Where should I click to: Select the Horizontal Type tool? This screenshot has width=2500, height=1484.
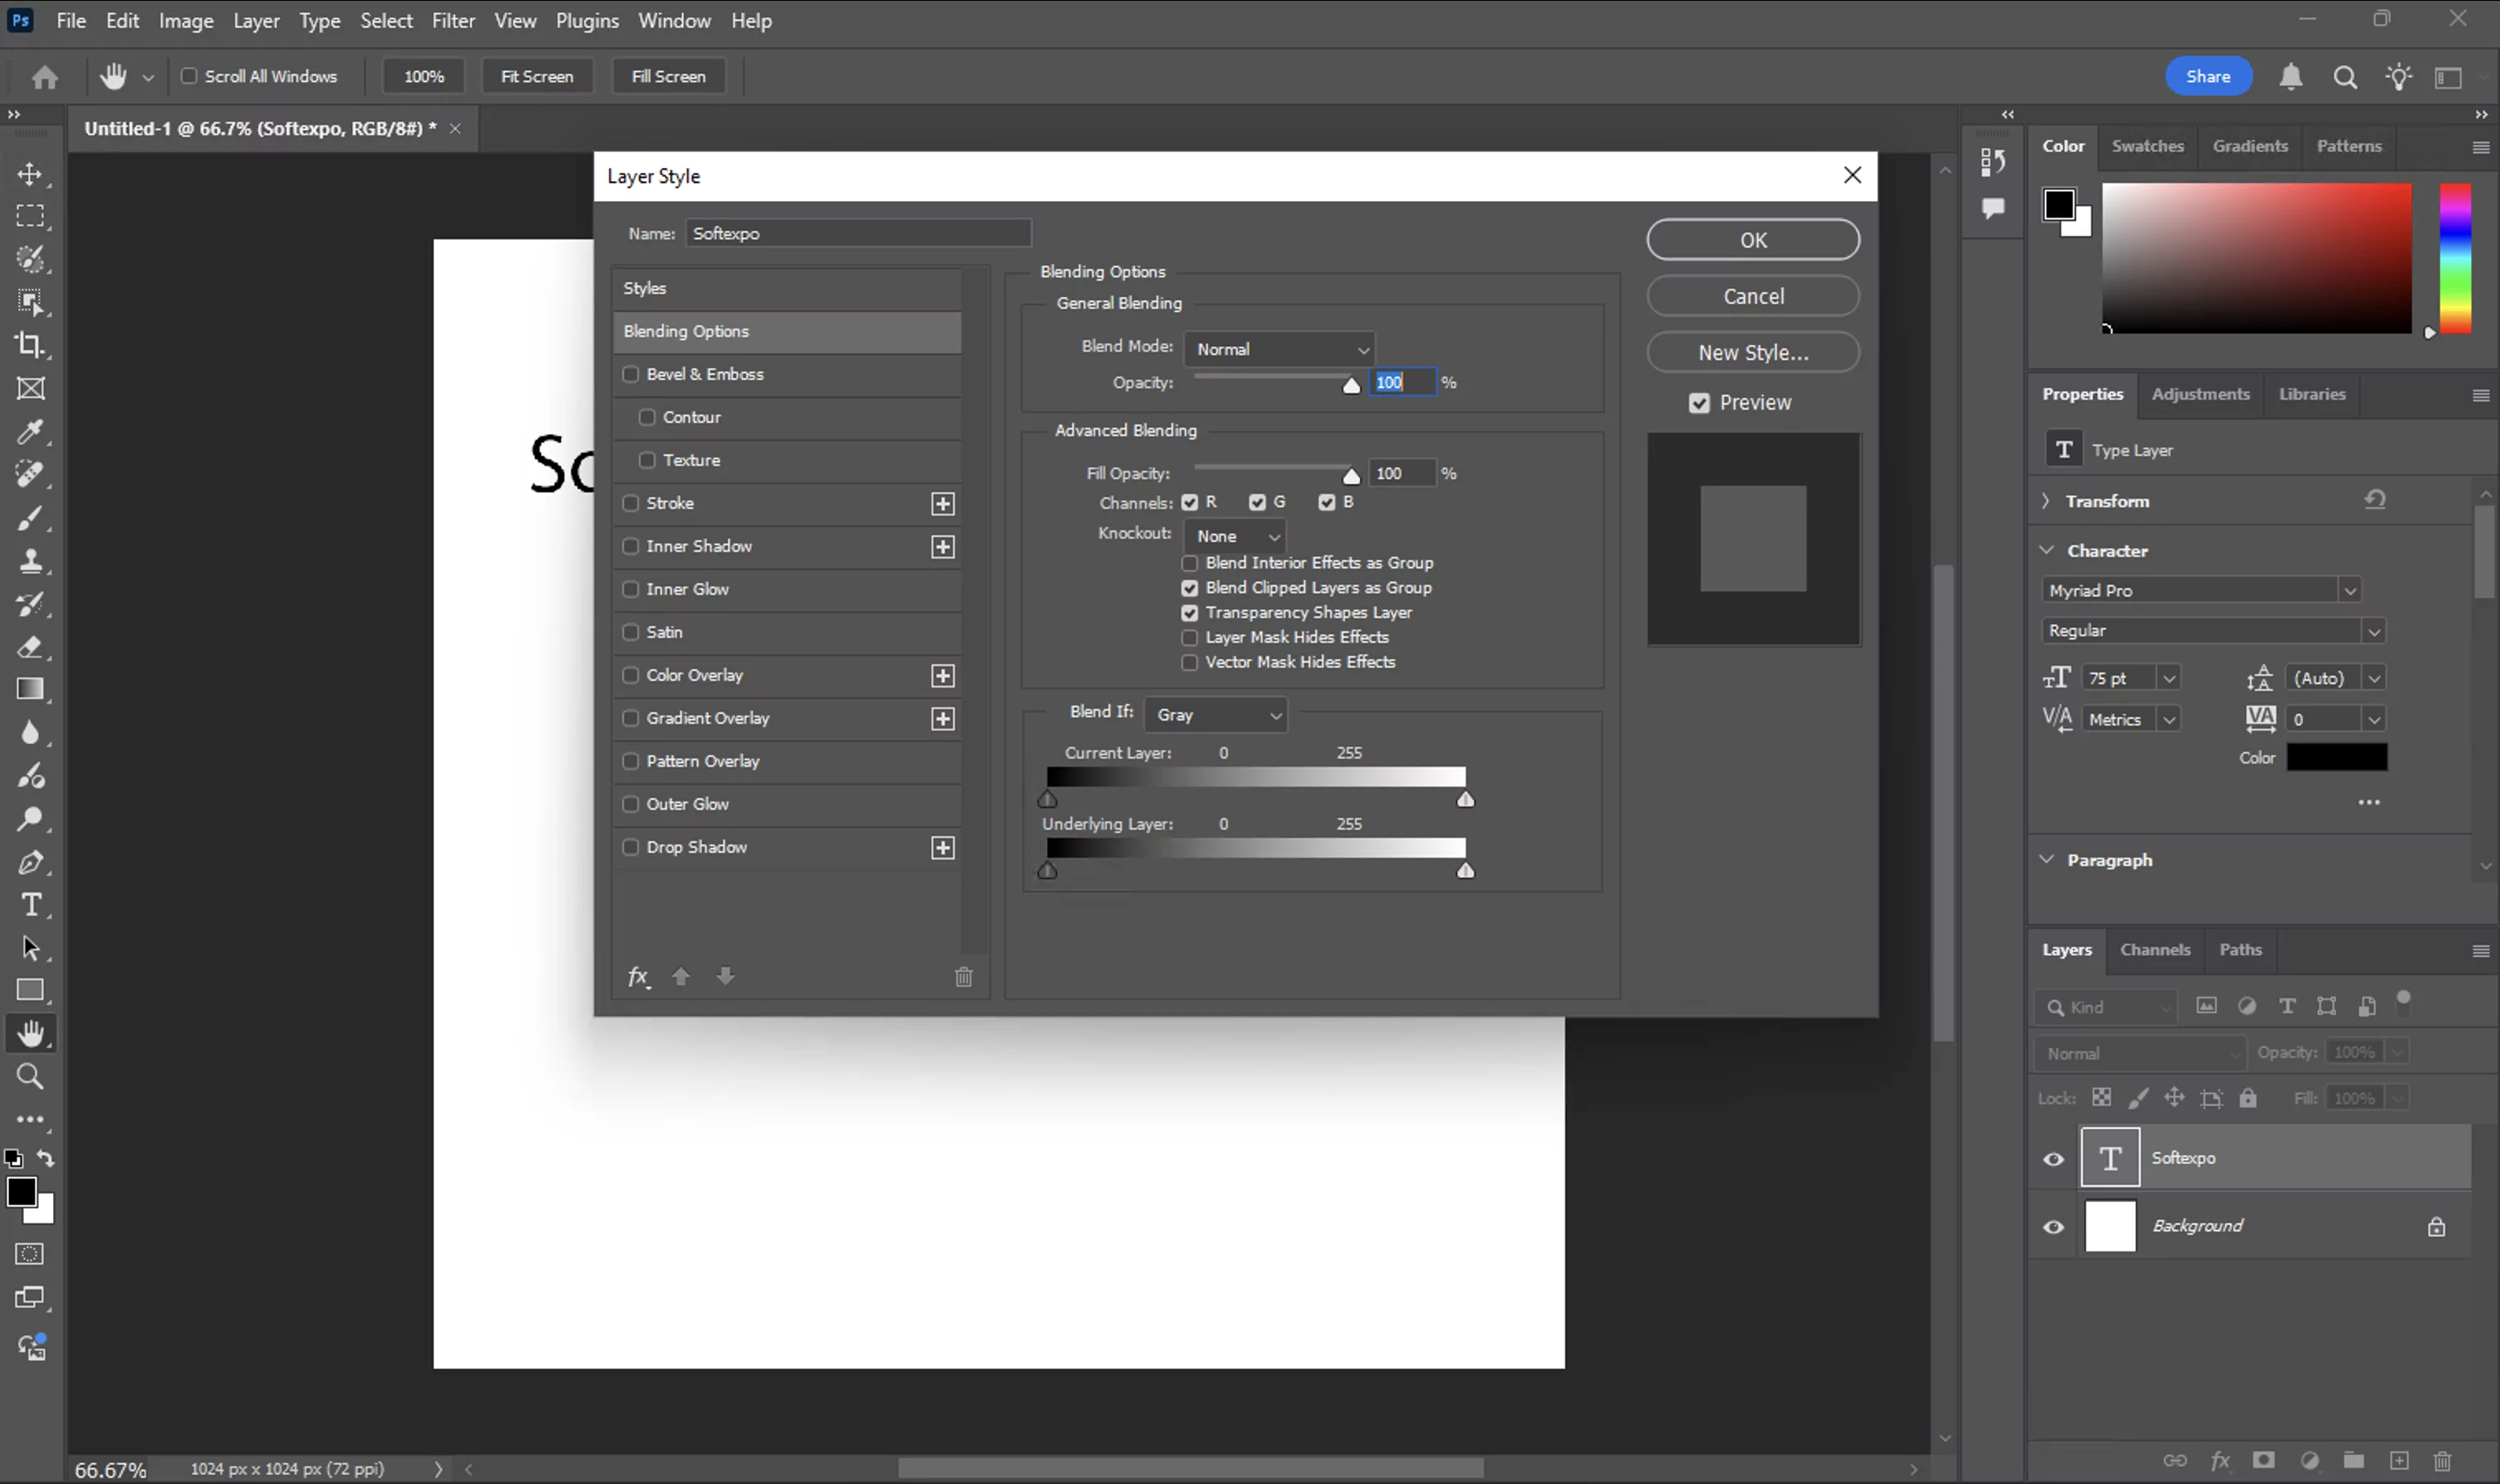coord(31,905)
